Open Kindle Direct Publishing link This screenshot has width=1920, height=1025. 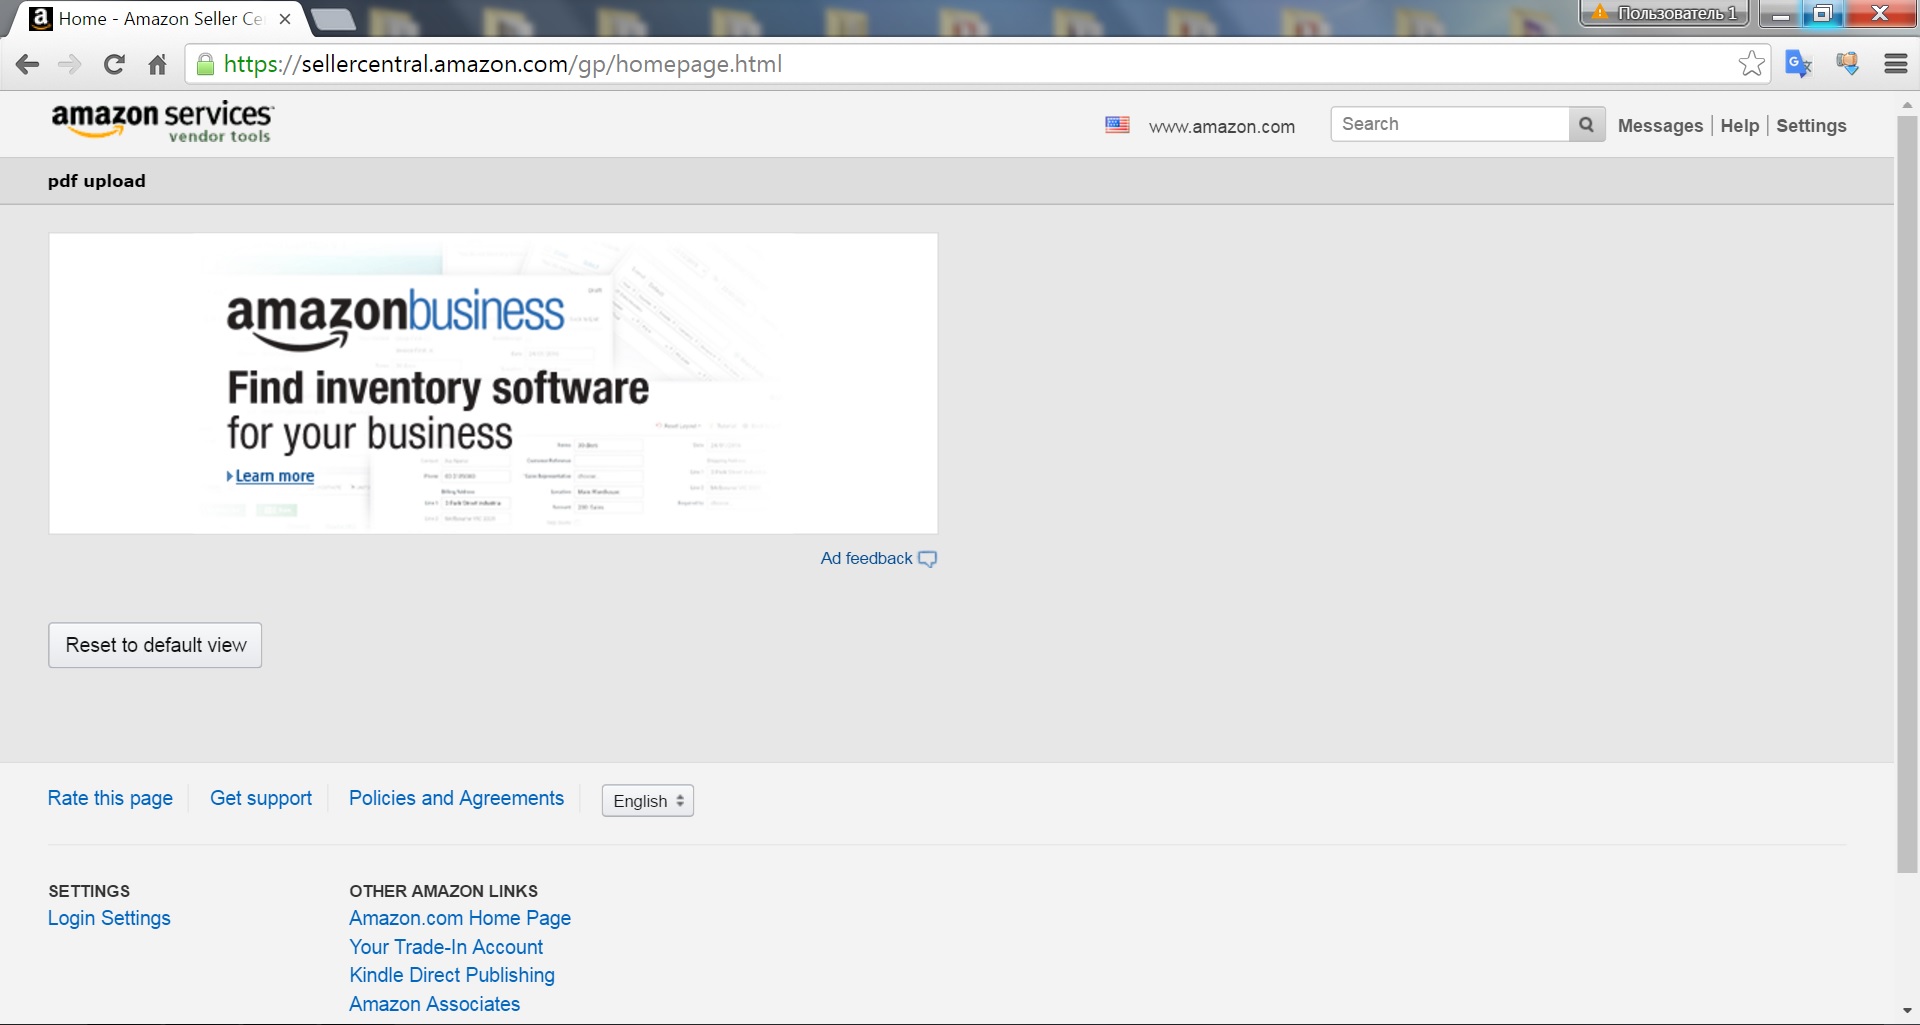[x=452, y=975]
